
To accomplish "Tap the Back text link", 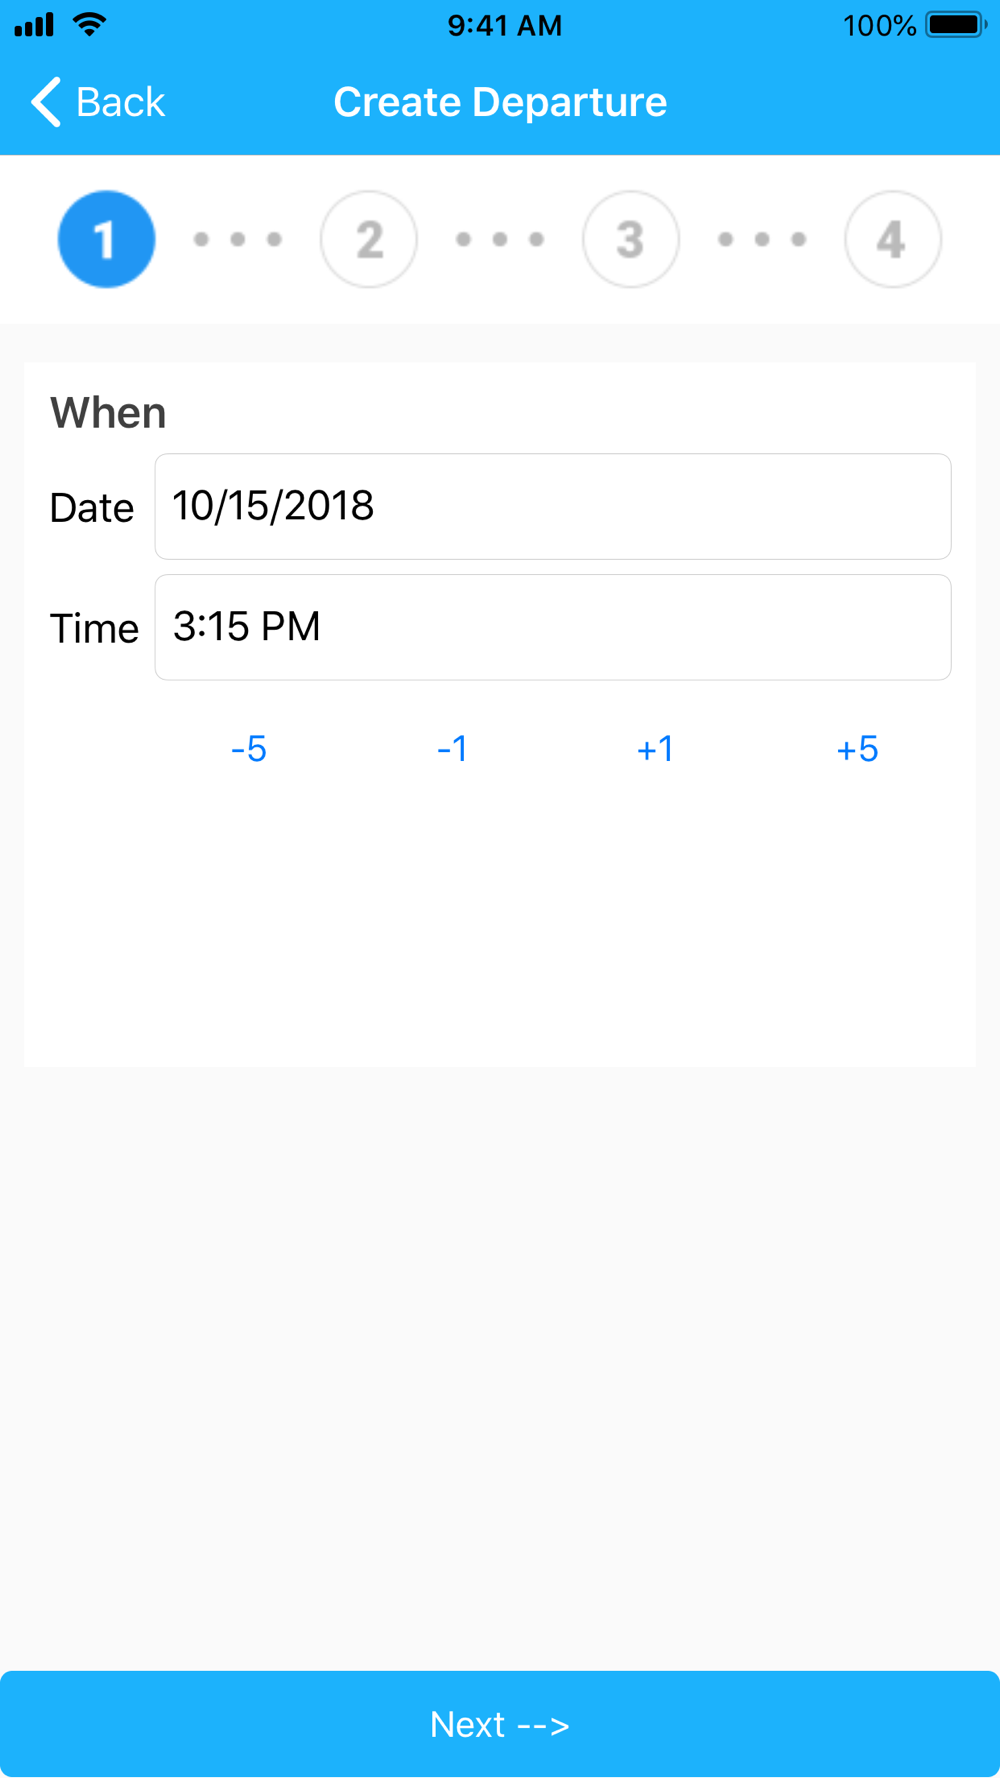I will point(120,102).
